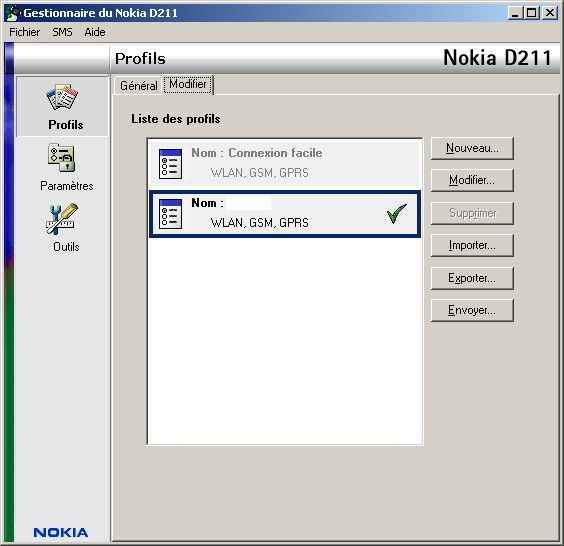Open the Outils tools icon
This screenshot has width=564, height=546.
(62, 219)
